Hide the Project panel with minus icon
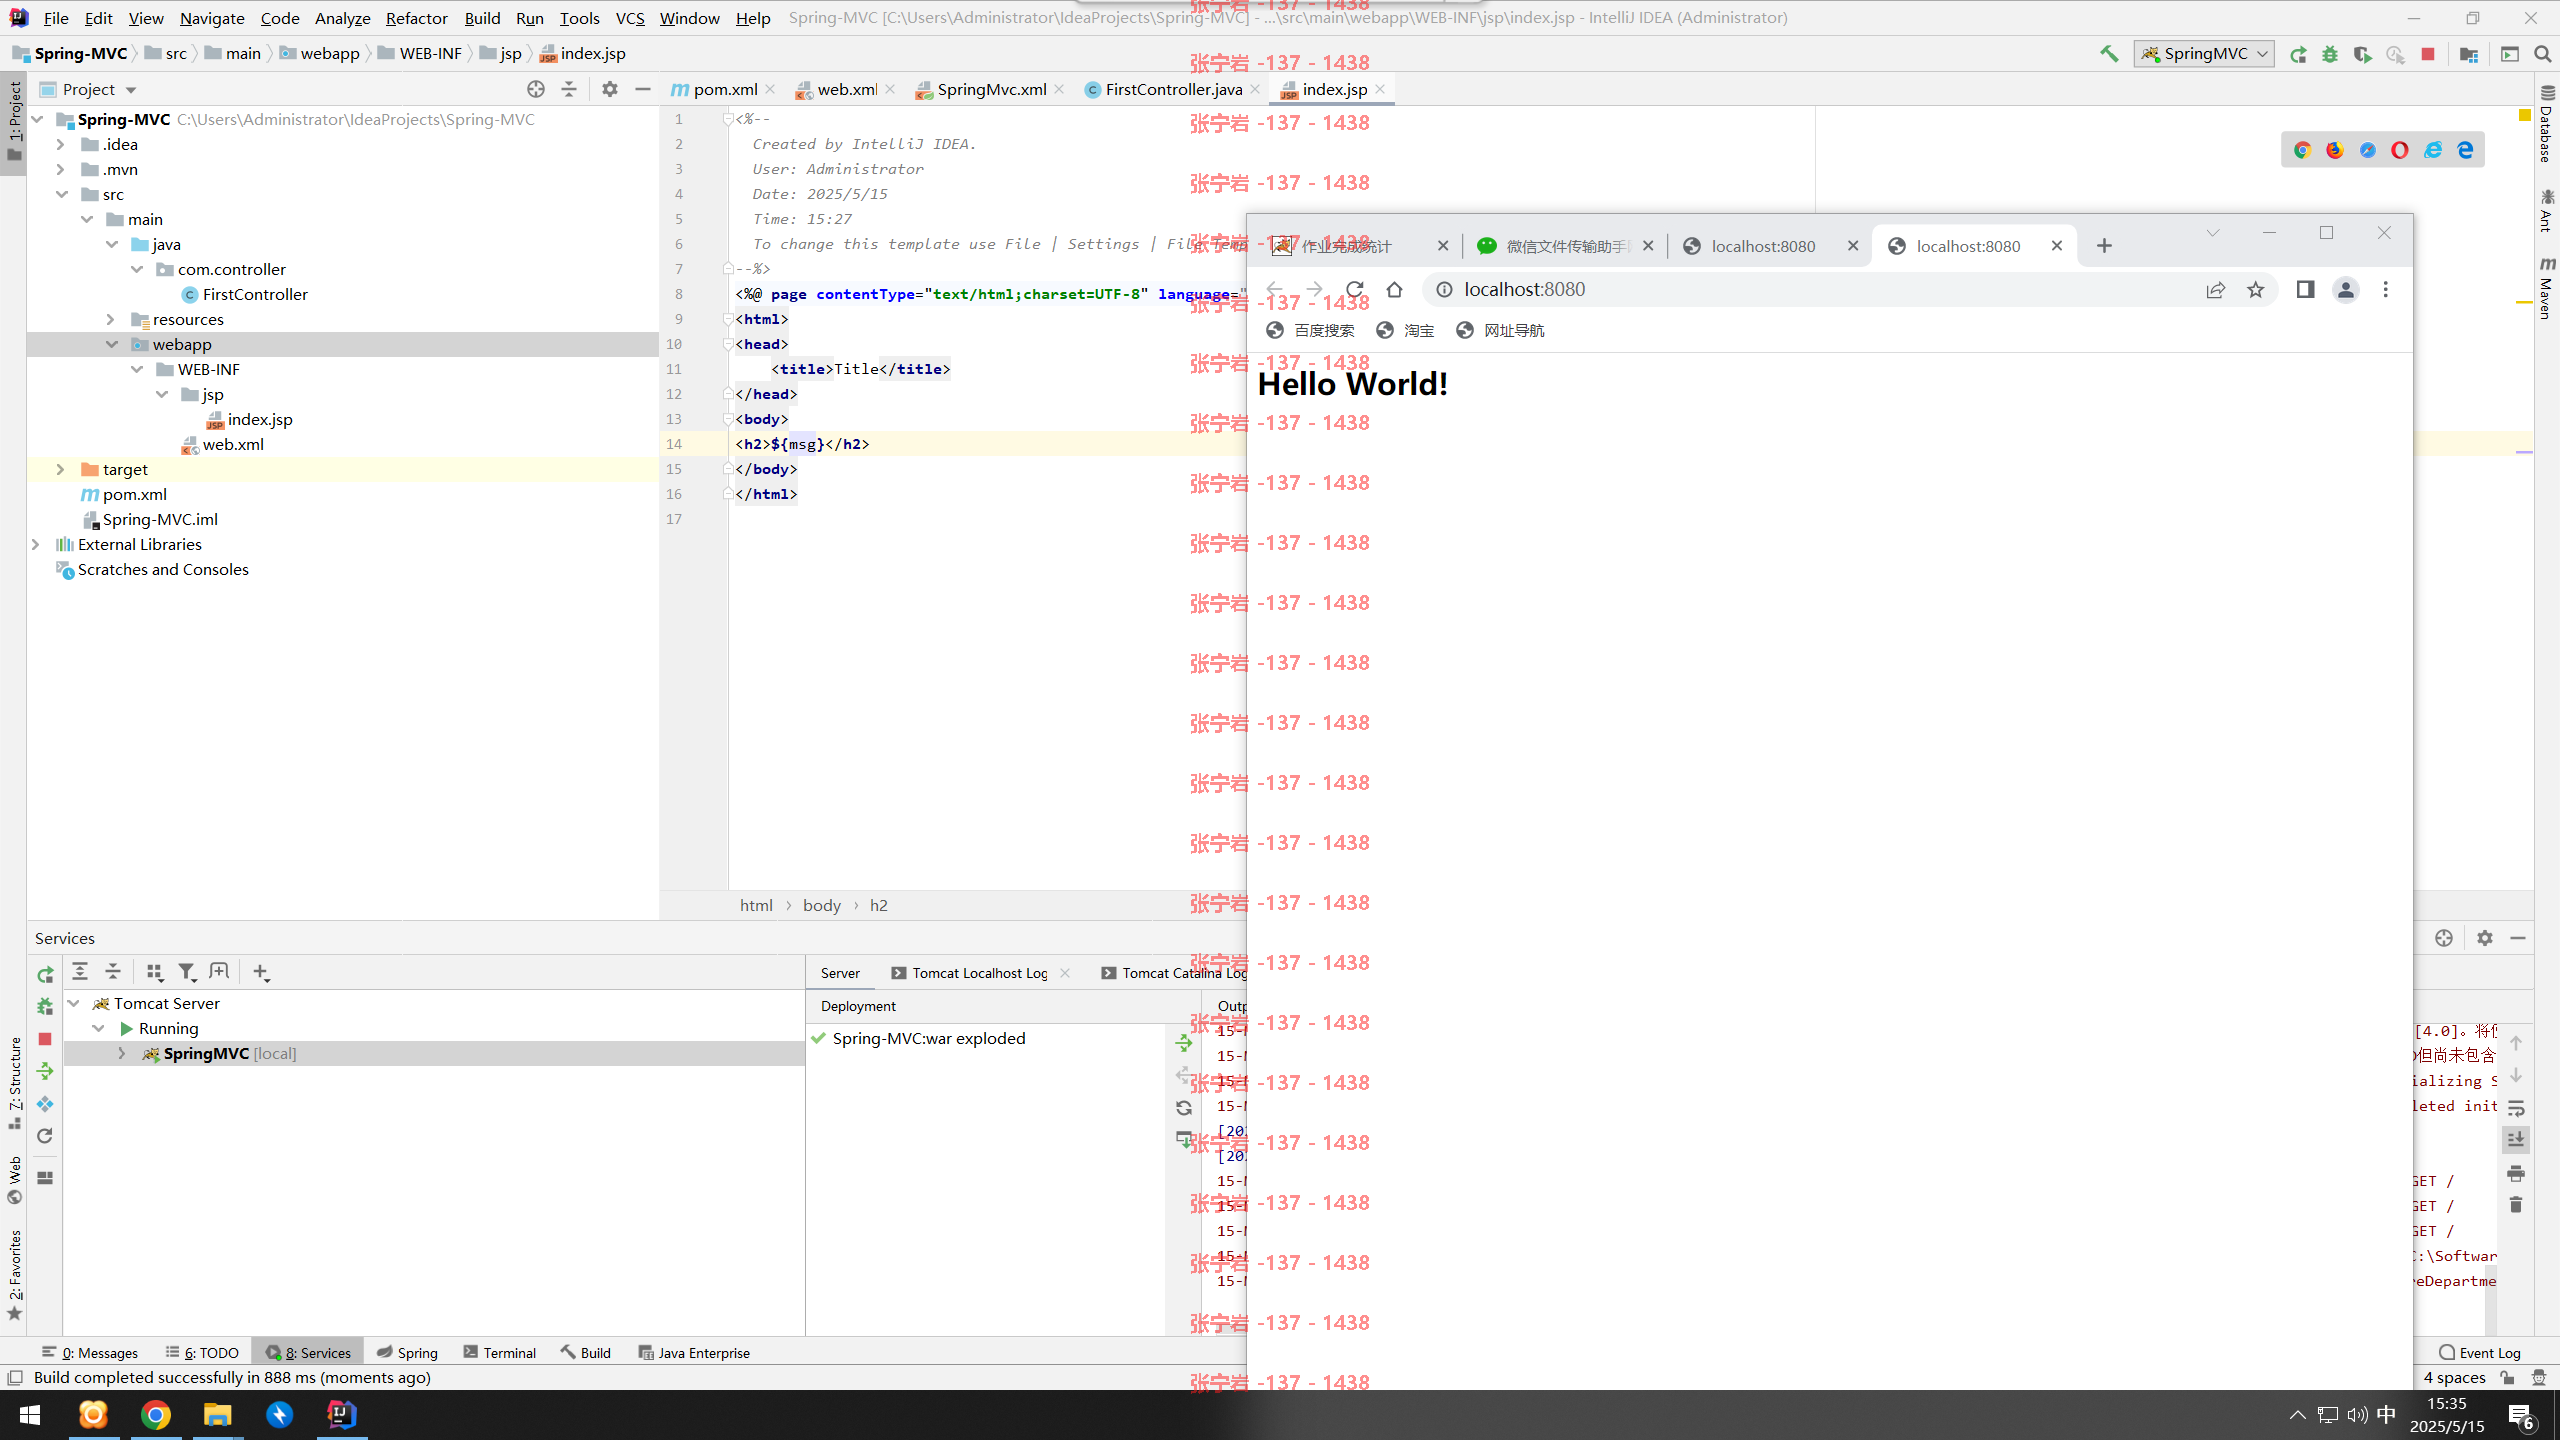Screen dimensions: 2560x1440 pyautogui.click(x=643, y=89)
